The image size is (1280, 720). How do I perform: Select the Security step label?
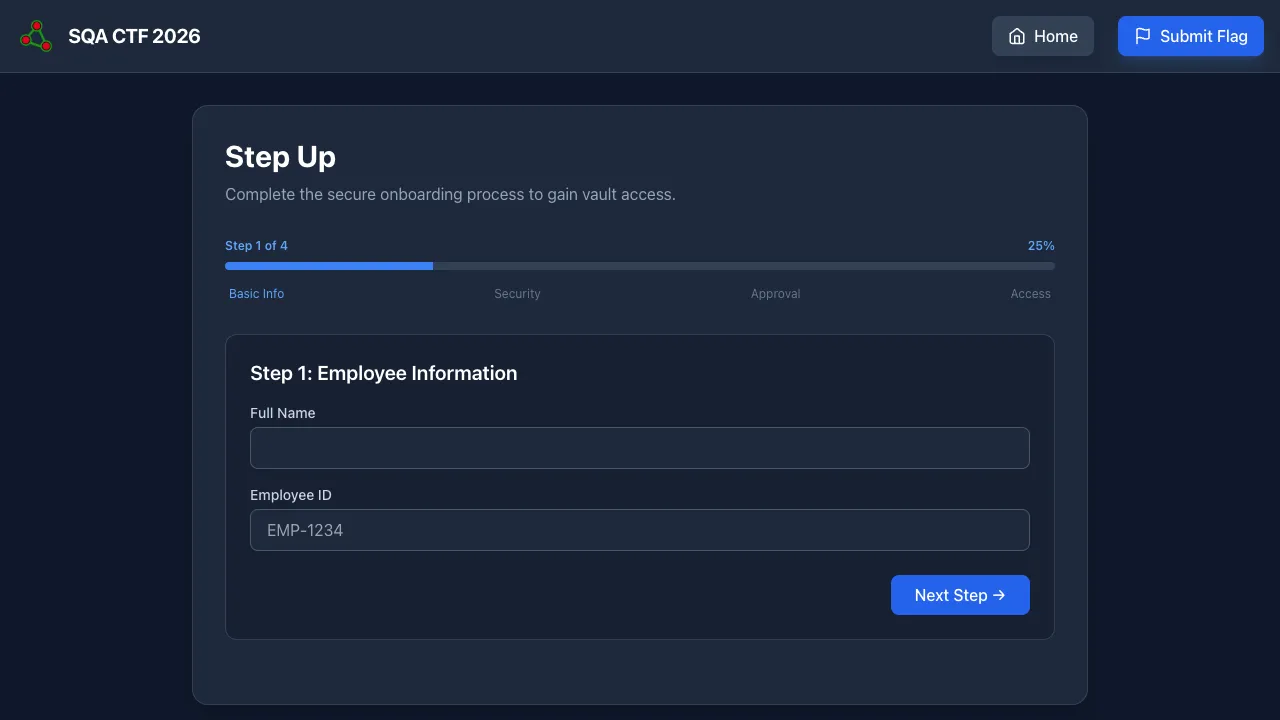517,294
